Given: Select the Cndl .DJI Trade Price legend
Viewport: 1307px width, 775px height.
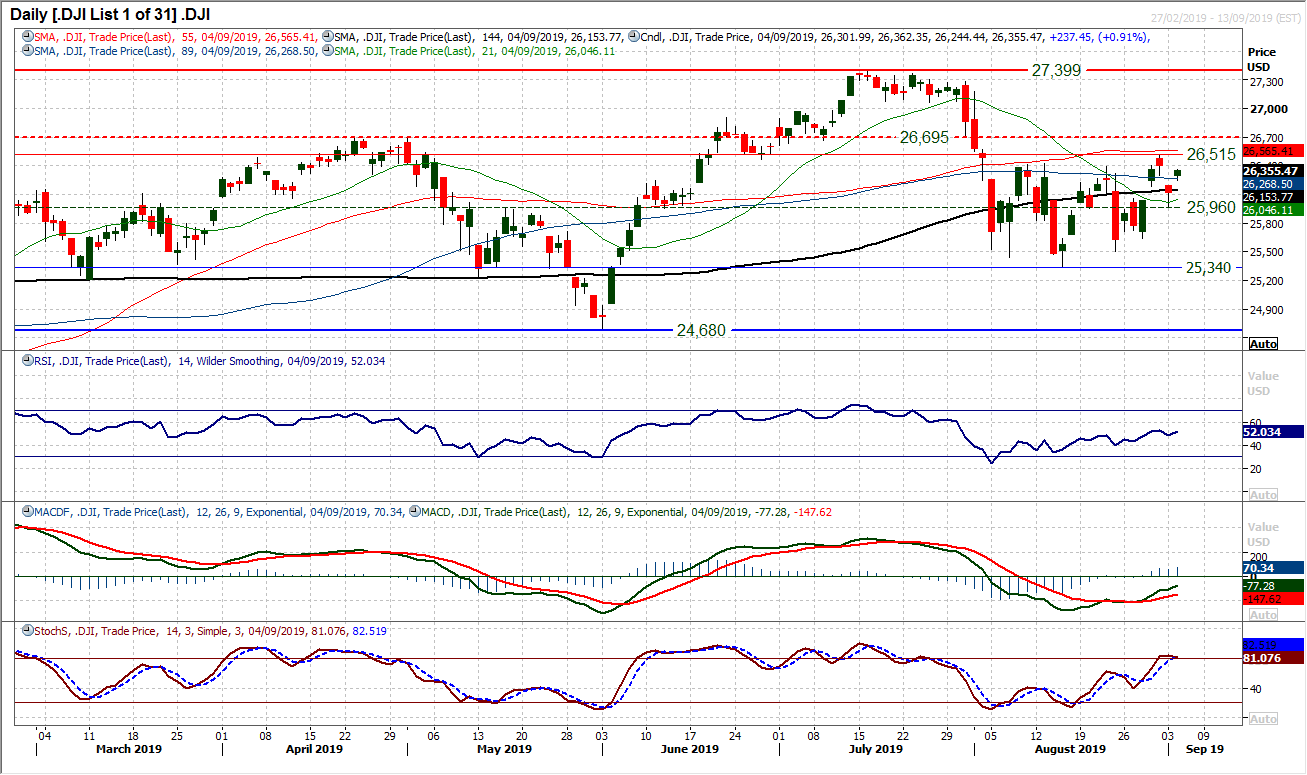Looking at the screenshot, I should click(896, 37).
